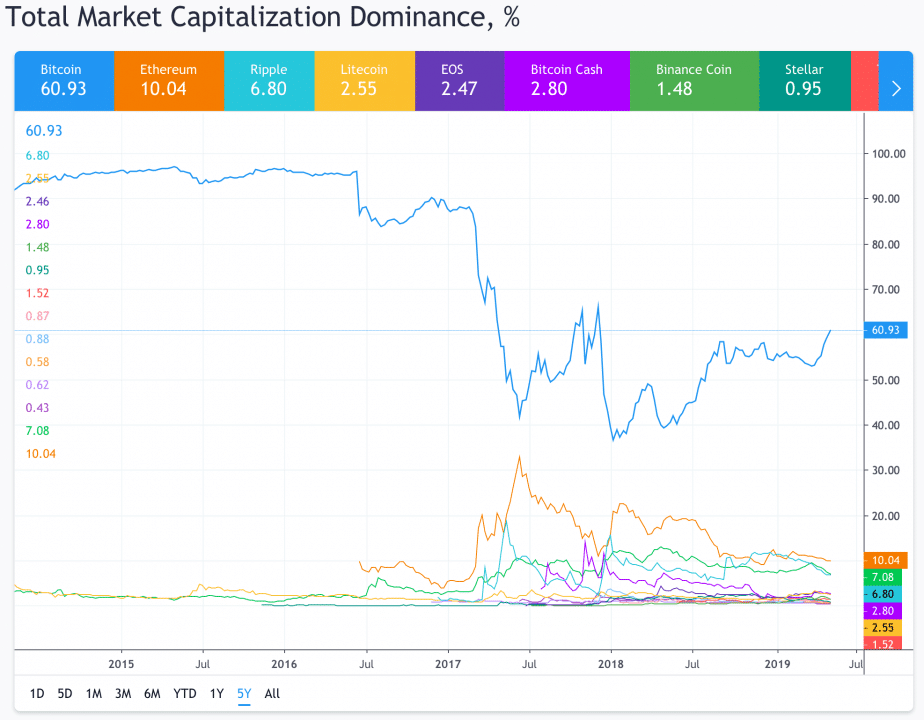Click the 2.46 legend value
The image size is (924, 720).
pos(37,202)
